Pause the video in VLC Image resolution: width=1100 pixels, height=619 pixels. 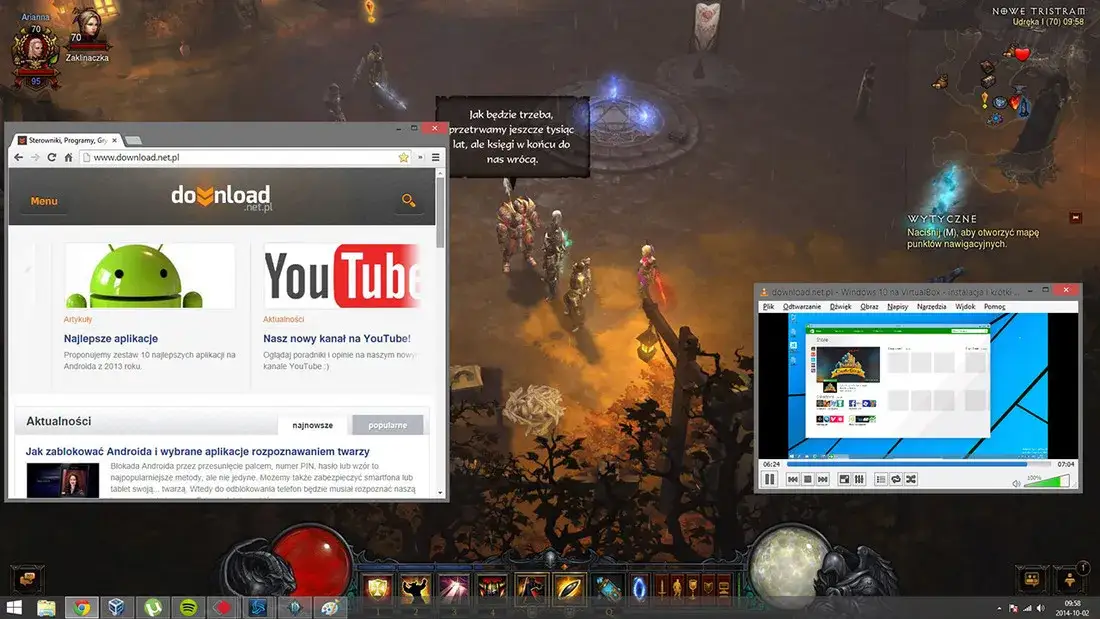coord(770,480)
